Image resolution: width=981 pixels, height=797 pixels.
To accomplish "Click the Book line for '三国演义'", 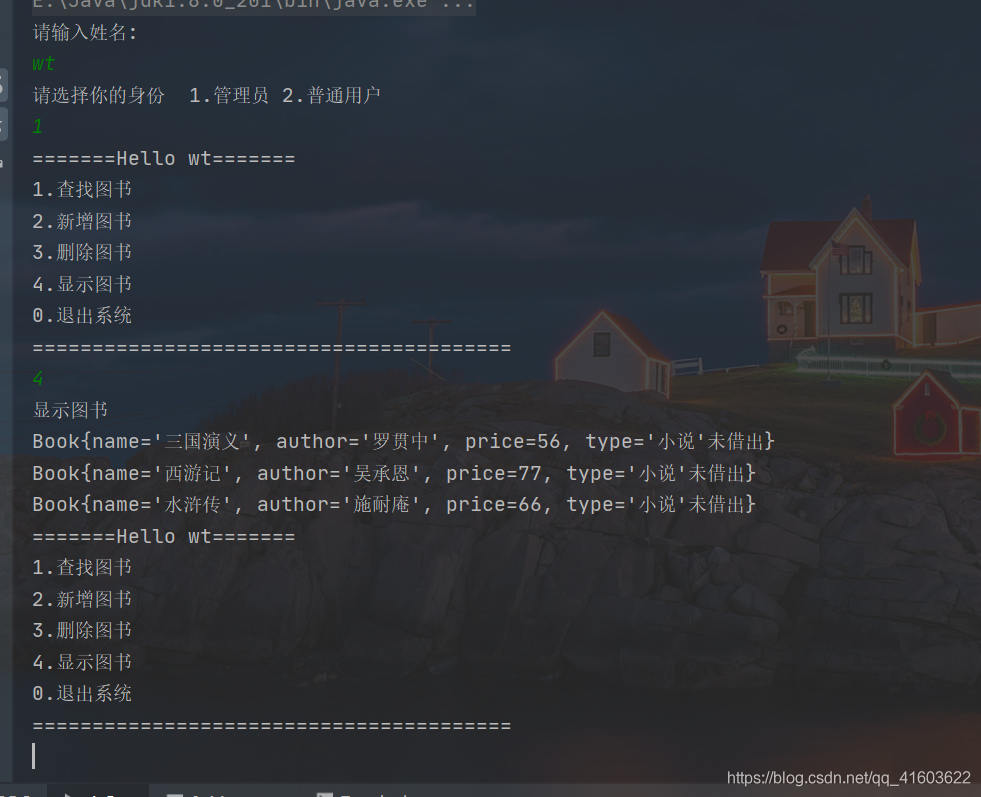I will click(x=404, y=442).
